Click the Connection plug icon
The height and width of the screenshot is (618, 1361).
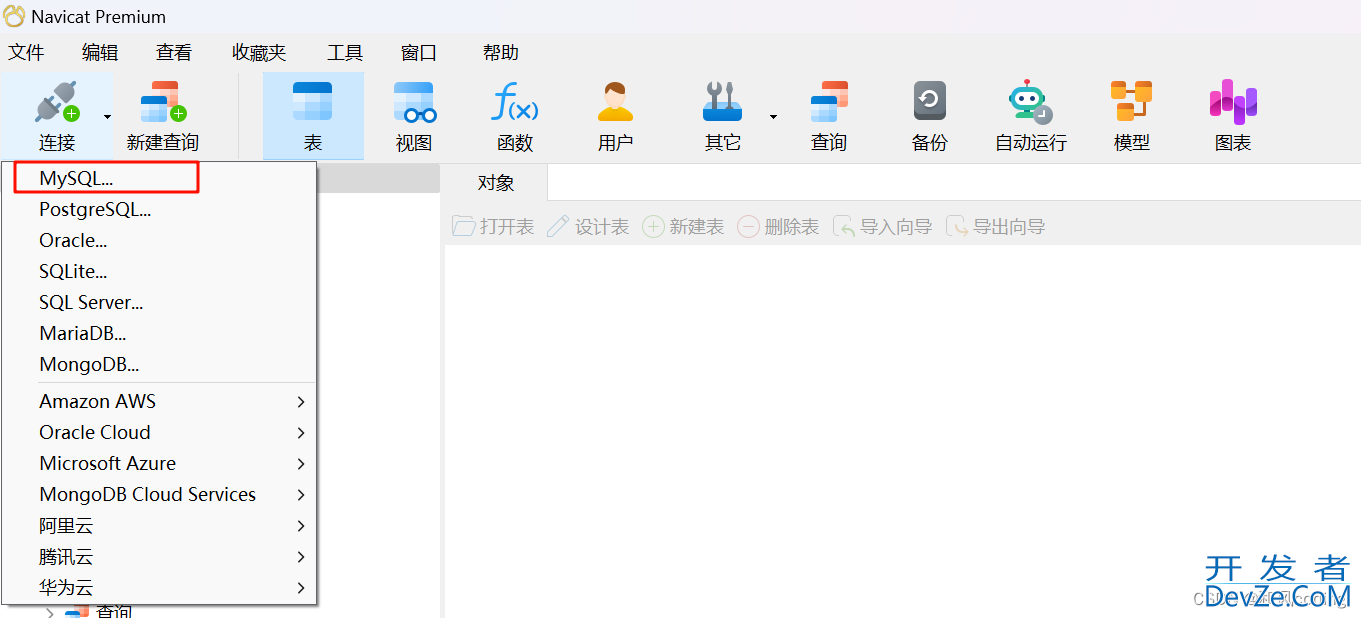(x=57, y=103)
